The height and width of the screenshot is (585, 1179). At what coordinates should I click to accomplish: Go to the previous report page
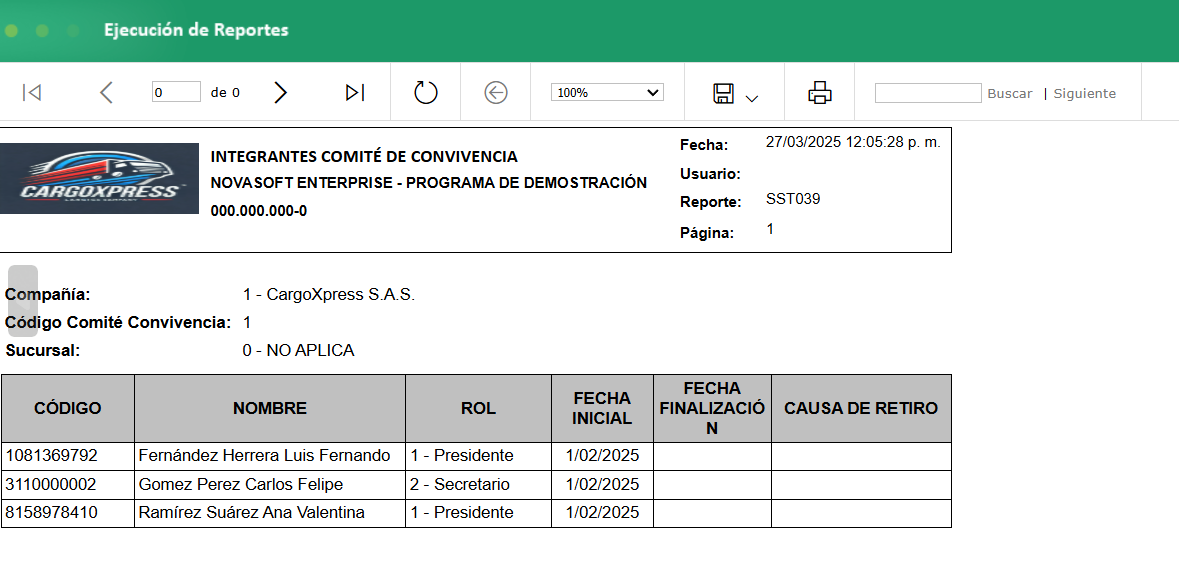[x=106, y=91]
